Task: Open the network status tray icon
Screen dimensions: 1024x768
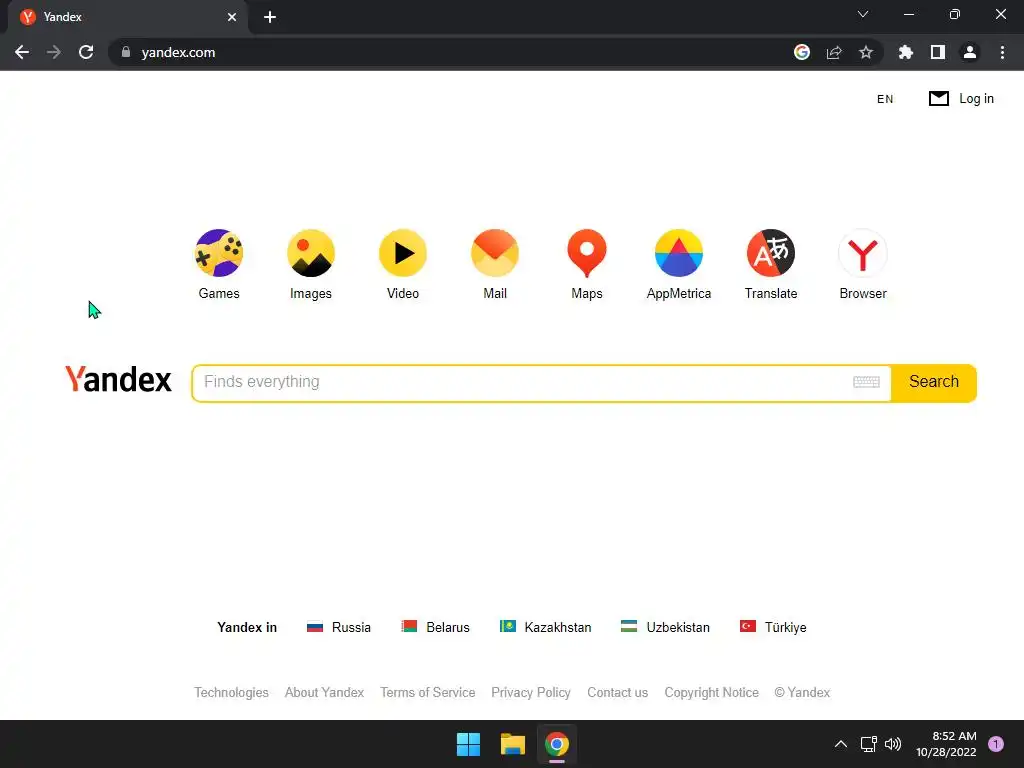Action: [868, 744]
